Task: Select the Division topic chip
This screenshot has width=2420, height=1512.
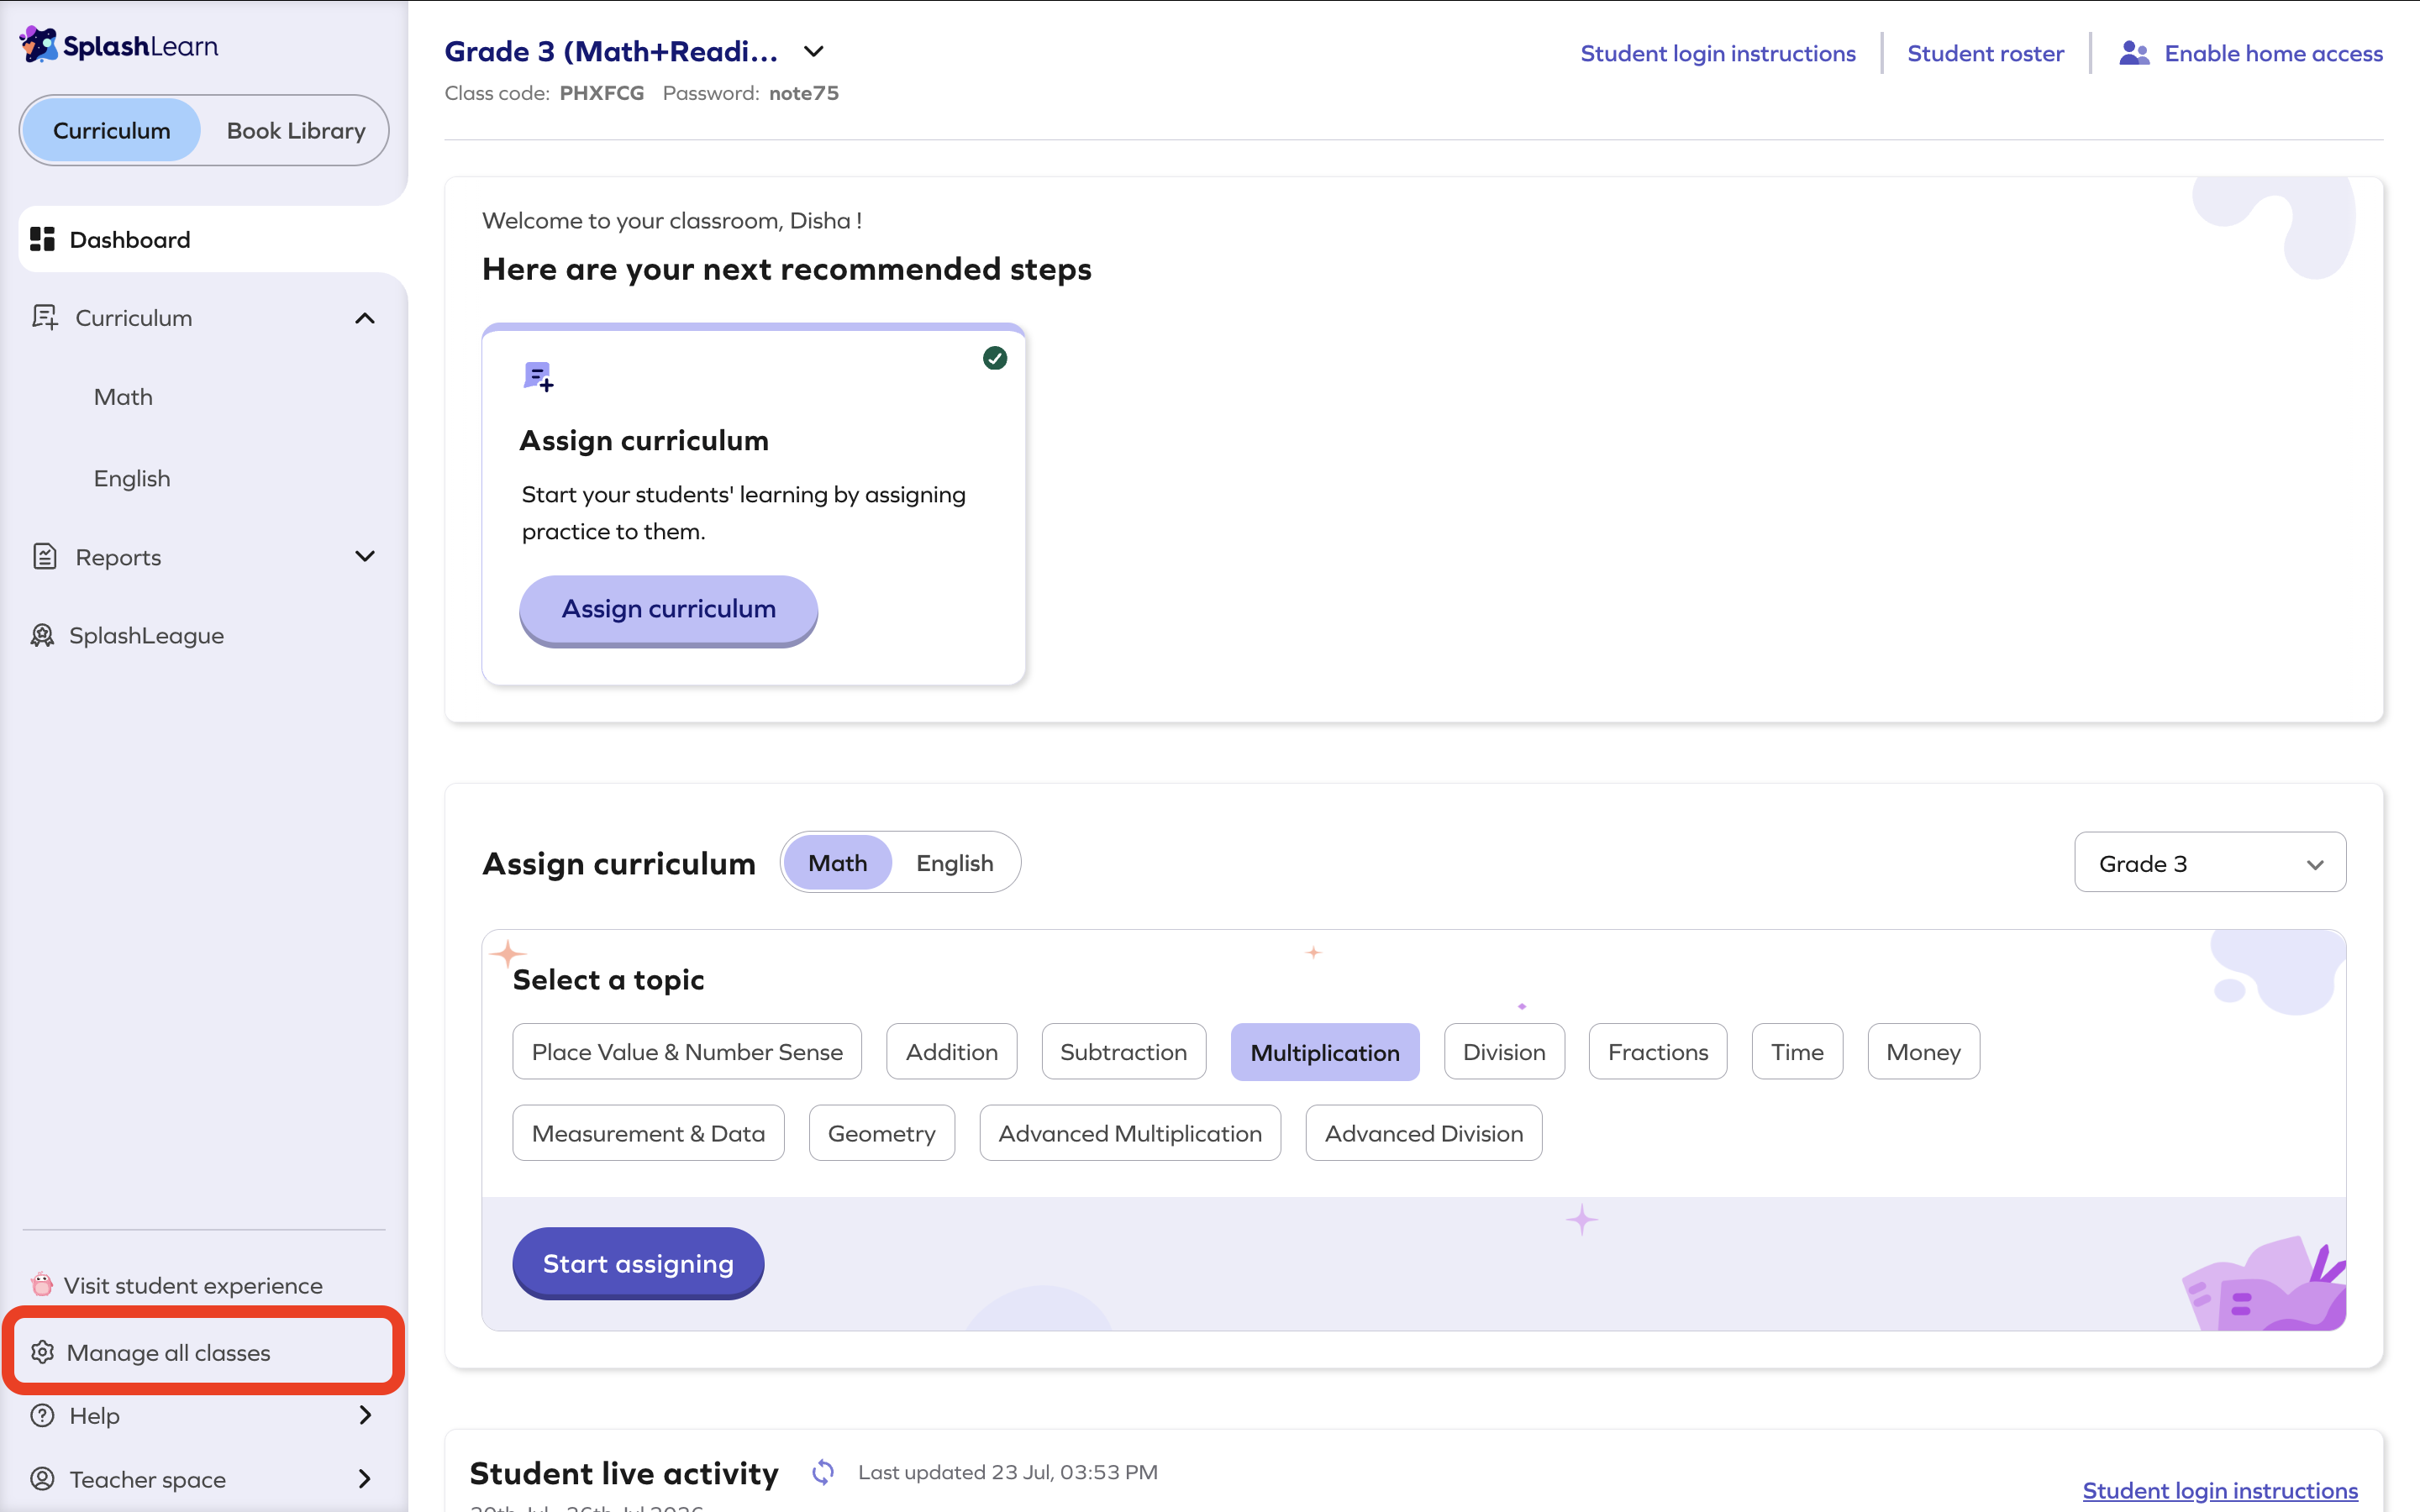Action: click(x=1504, y=1052)
